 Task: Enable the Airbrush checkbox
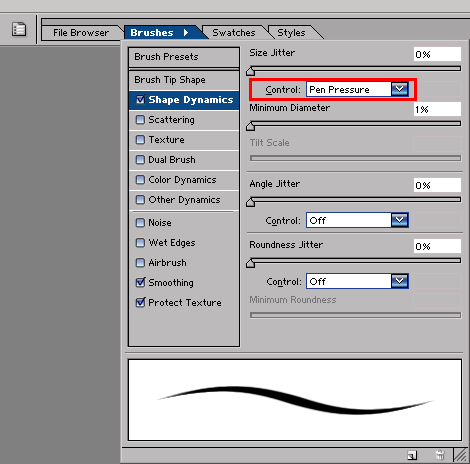pos(140,263)
